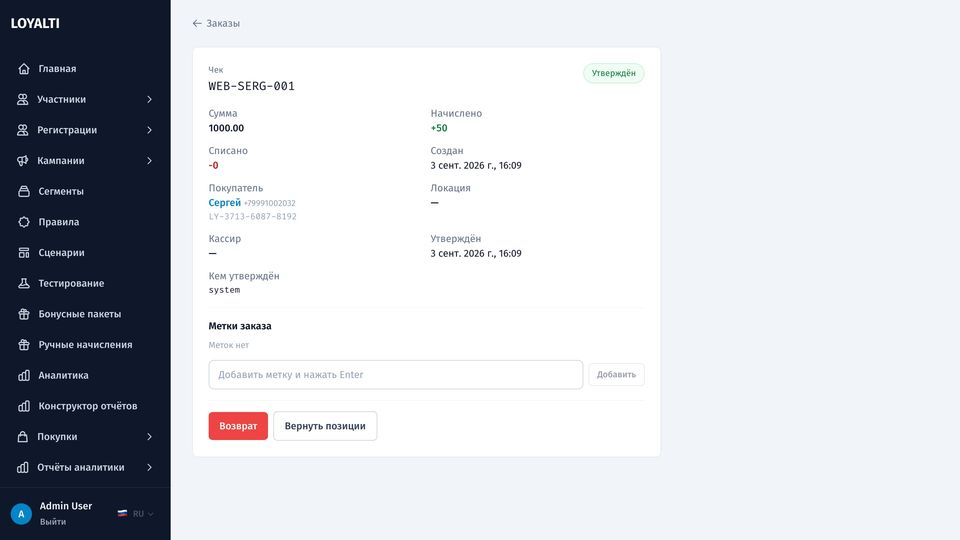Click the chart icon beside Аналитика
The width and height of the screenshot is (960, 540).
click(x=24, y=375)
